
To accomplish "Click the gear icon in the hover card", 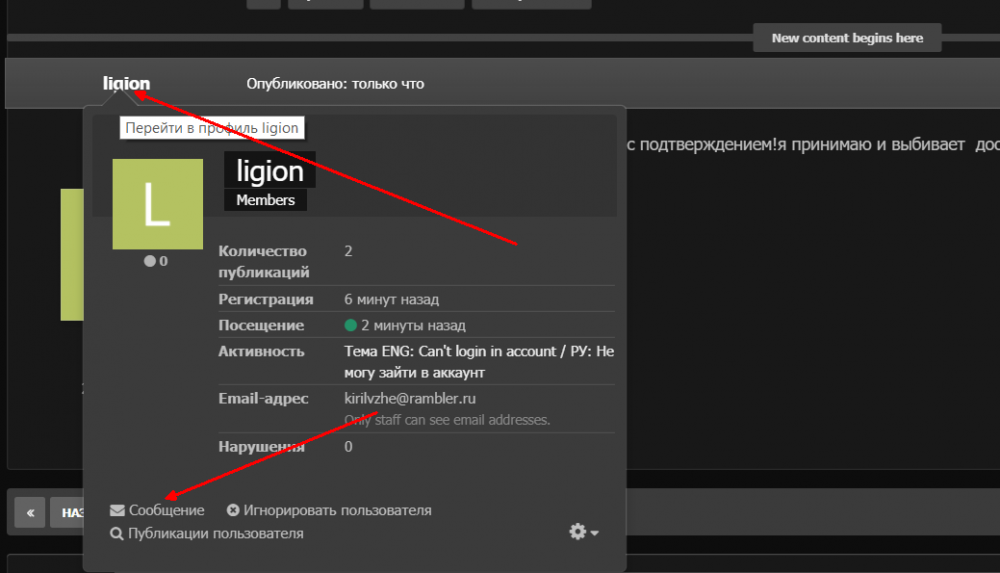I will [x=578, y=532].
